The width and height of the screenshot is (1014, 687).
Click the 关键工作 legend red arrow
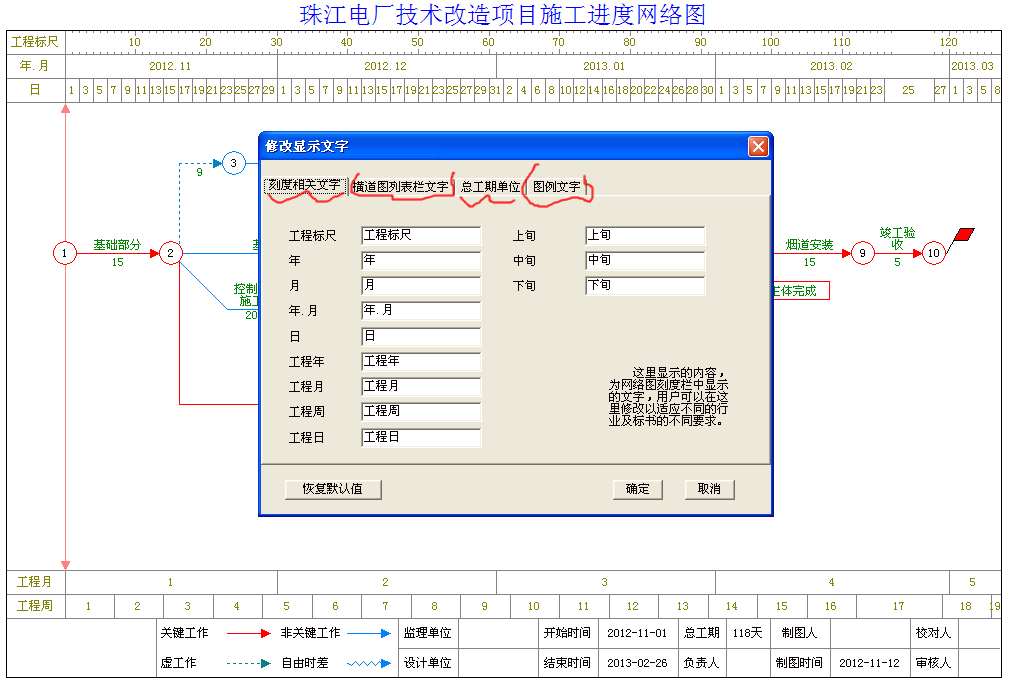pos(249,634)
